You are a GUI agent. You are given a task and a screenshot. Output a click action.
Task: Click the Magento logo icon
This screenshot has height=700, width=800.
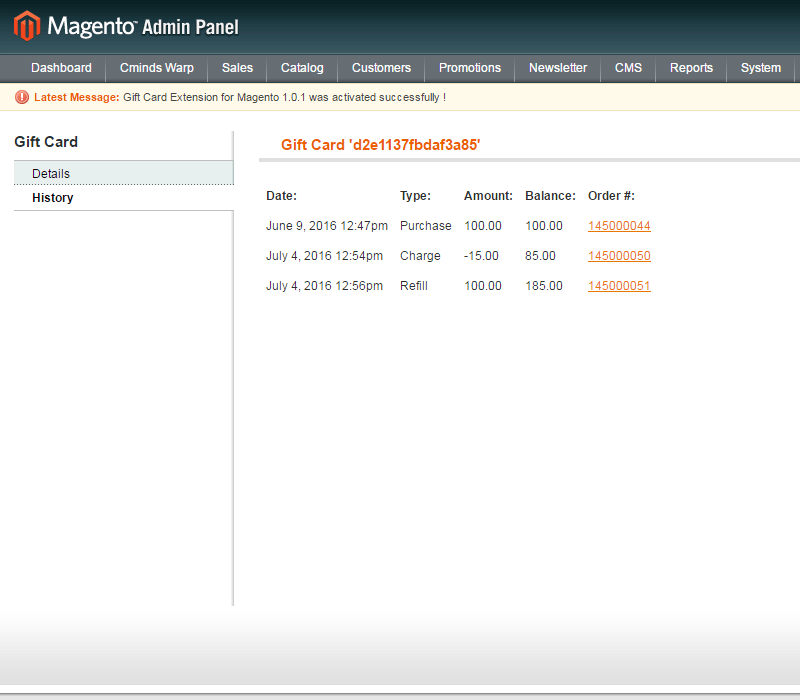(x=27, y=26)
